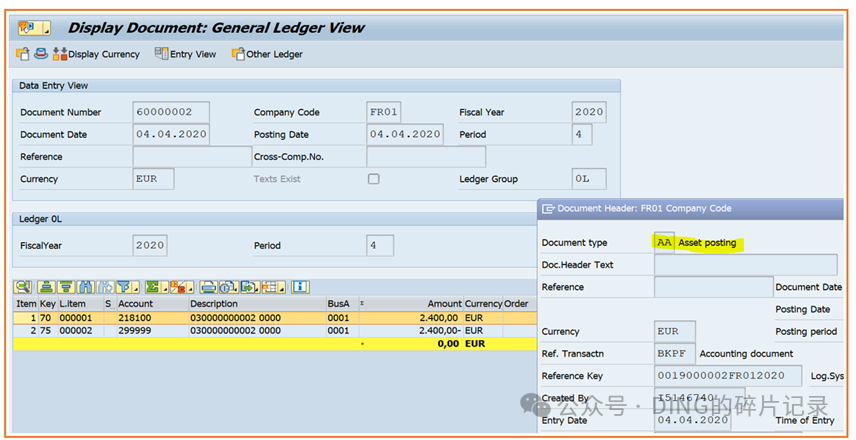The width and height of the screenshot is (856, 440).
Task: Click the blue information icon
Action: tap(300, 287)
